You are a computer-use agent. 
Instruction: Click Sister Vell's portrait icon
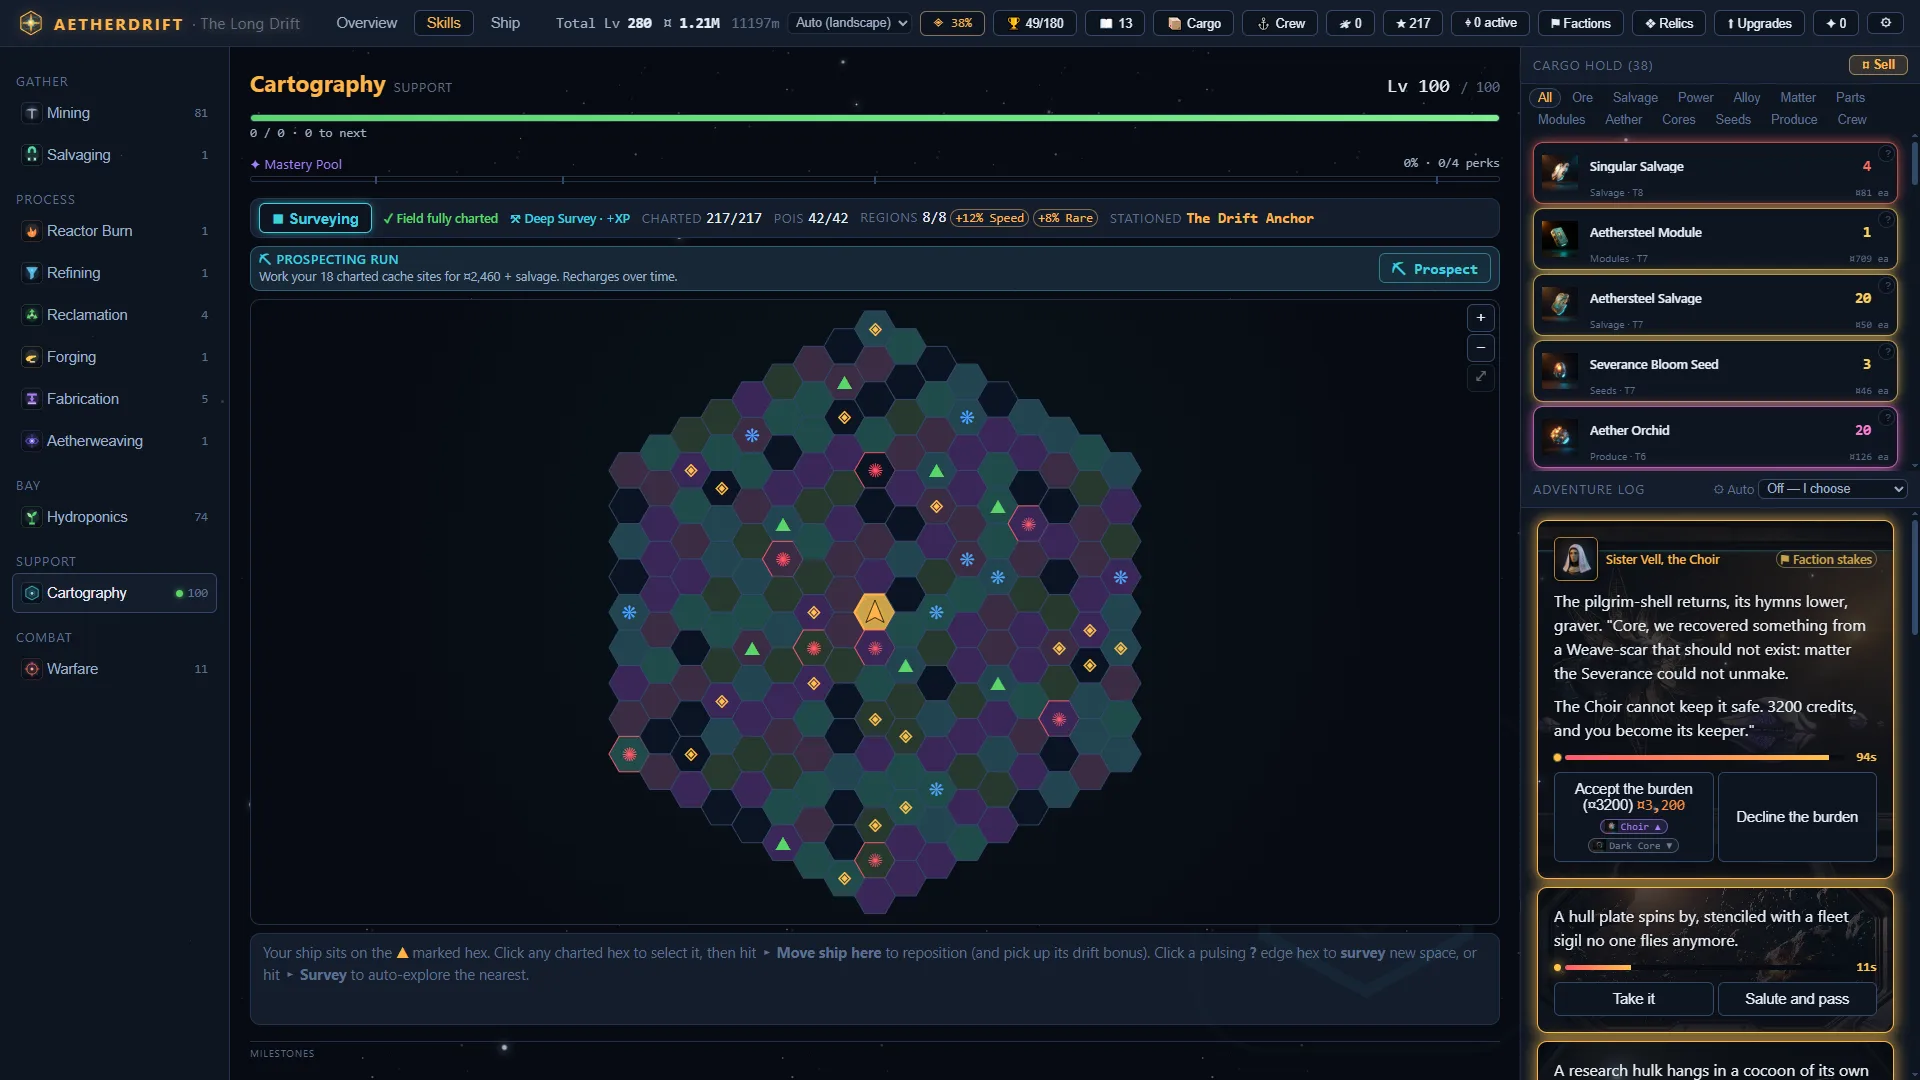click(1576, 559)
